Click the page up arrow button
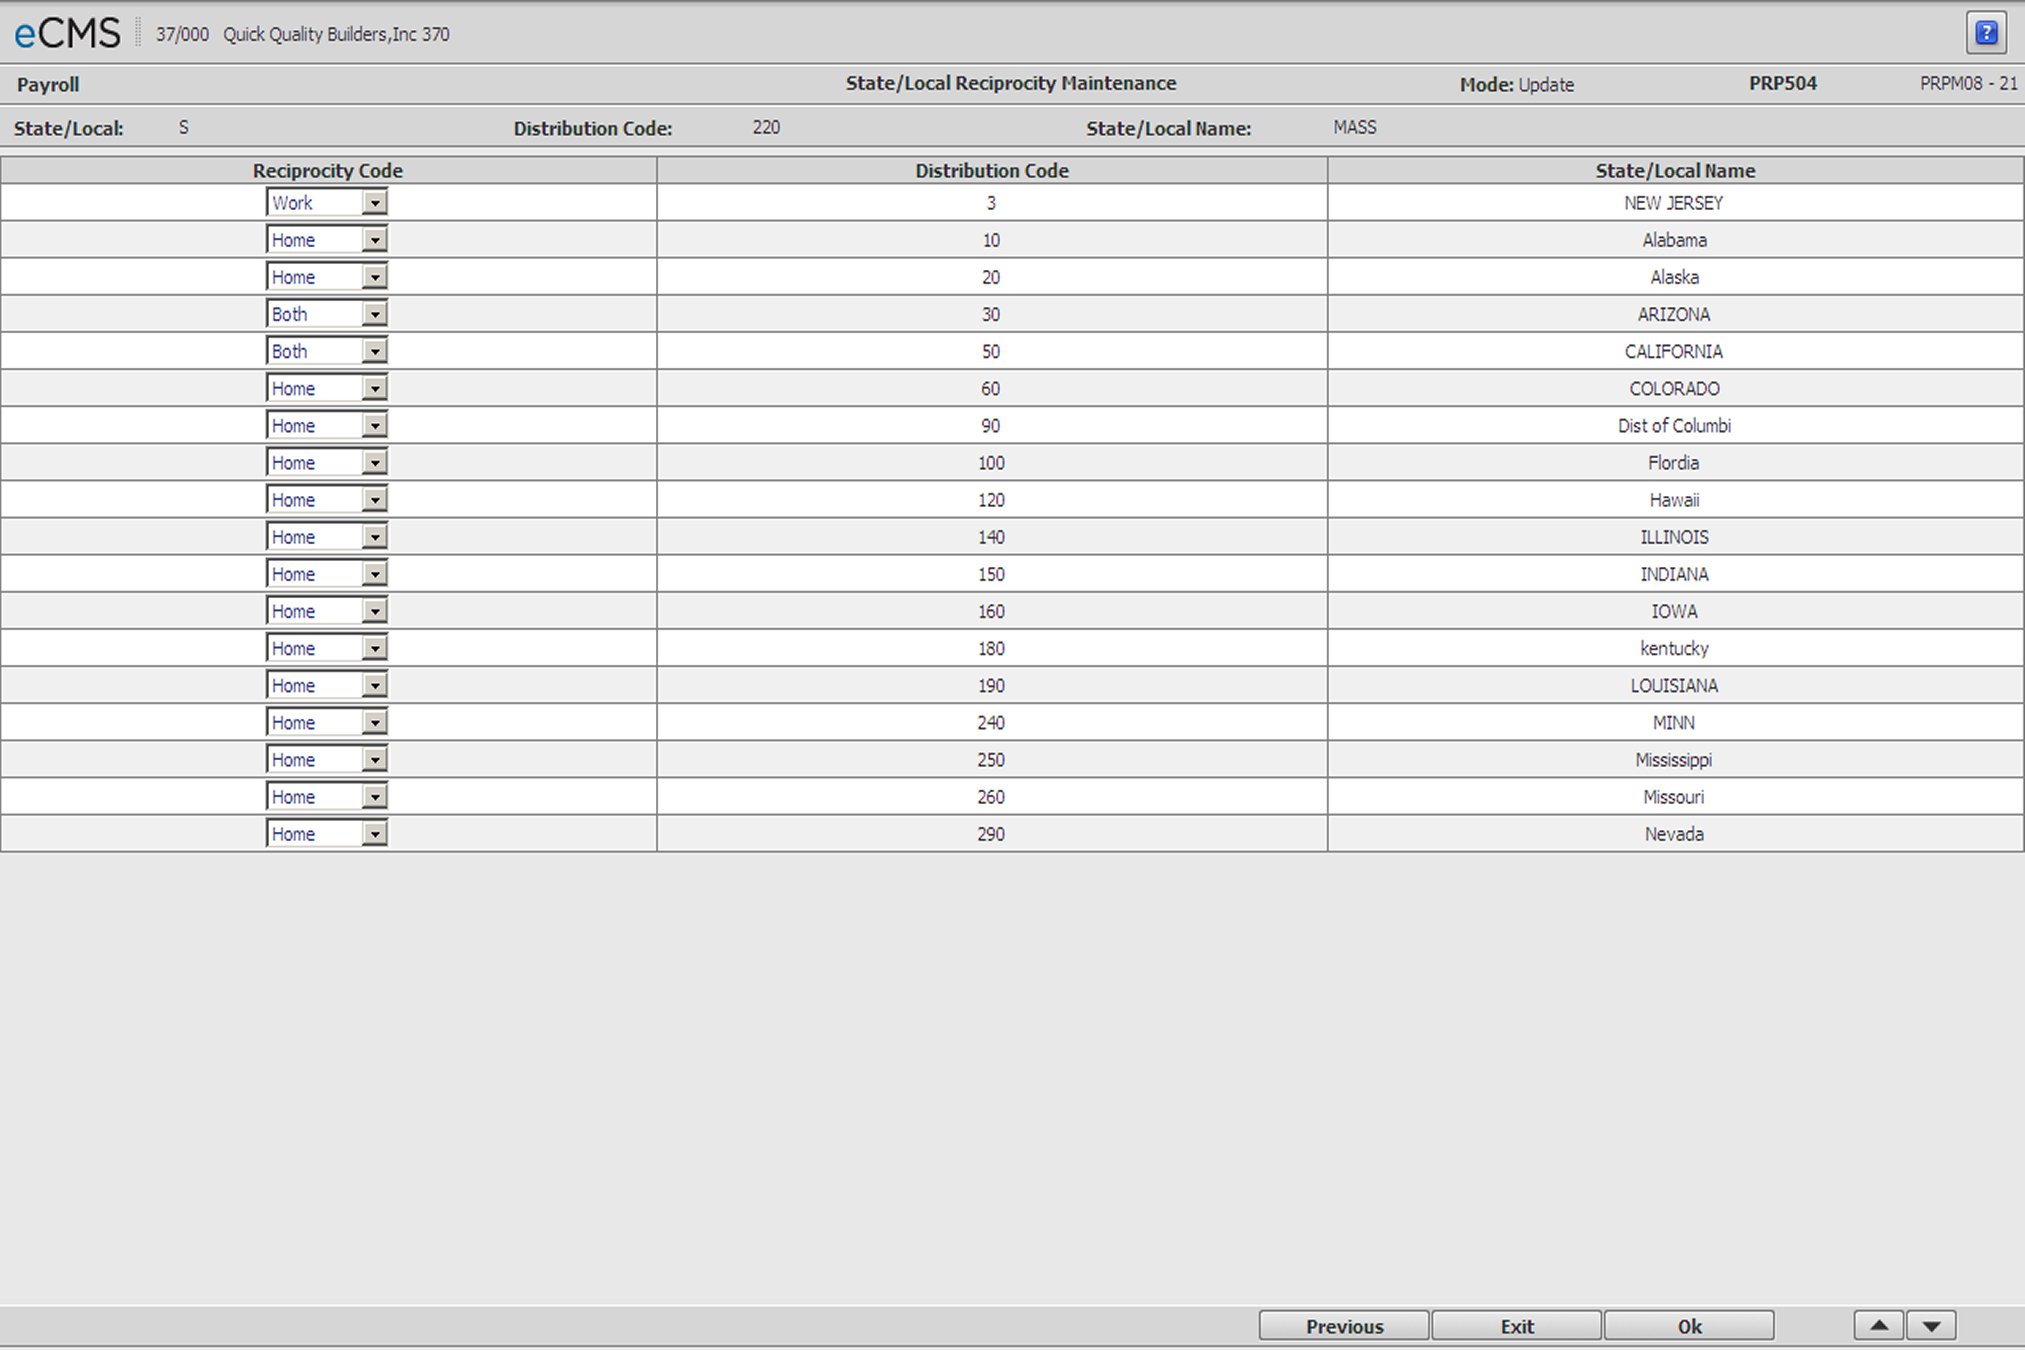Screen dimensions: 2025x1350 pyautogui.click(x=1879, y=1326)
